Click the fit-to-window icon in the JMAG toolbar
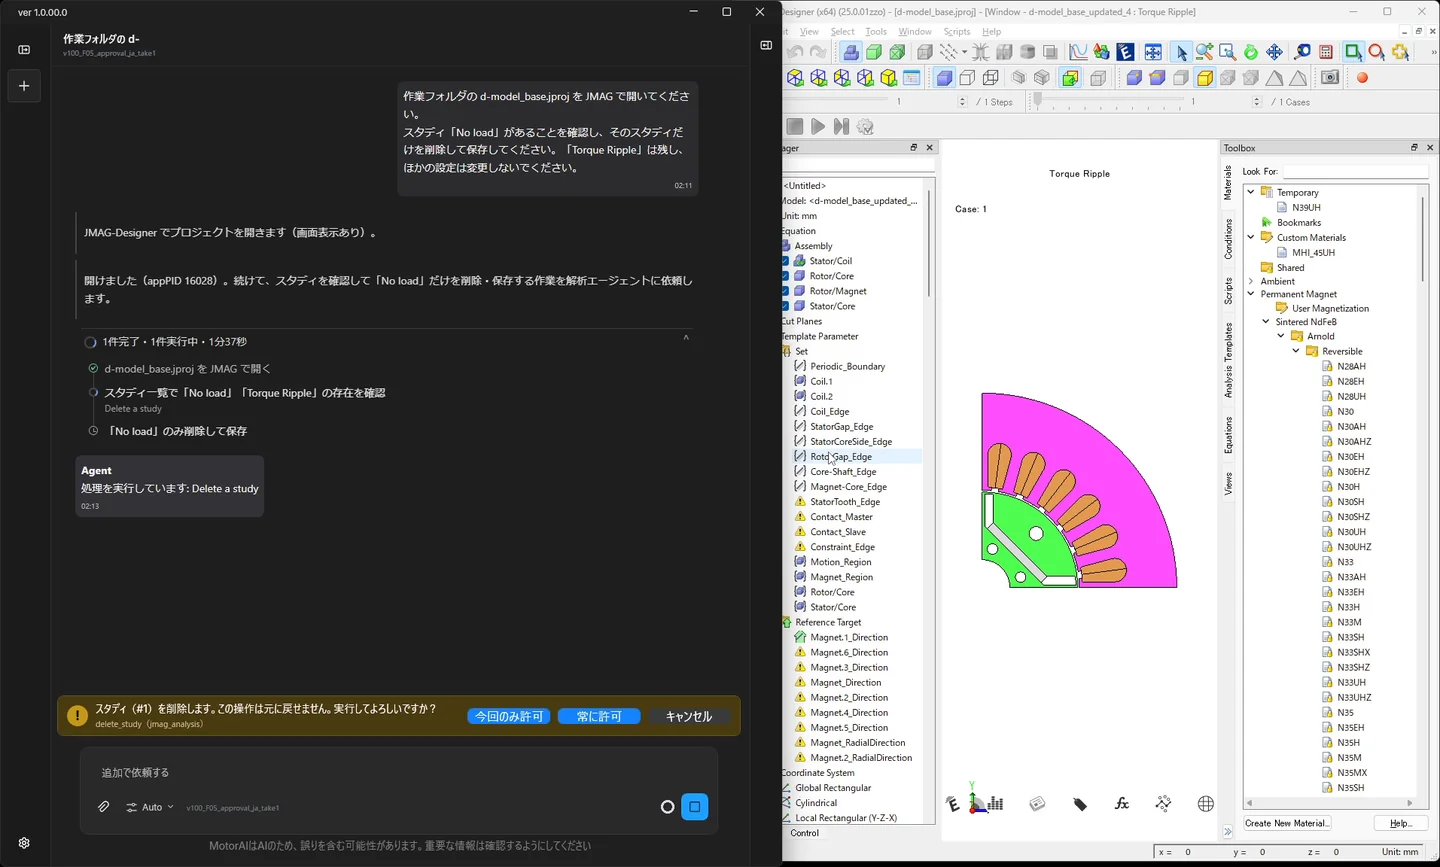This screenshot has height=867, width=1440. point(1153,52)
